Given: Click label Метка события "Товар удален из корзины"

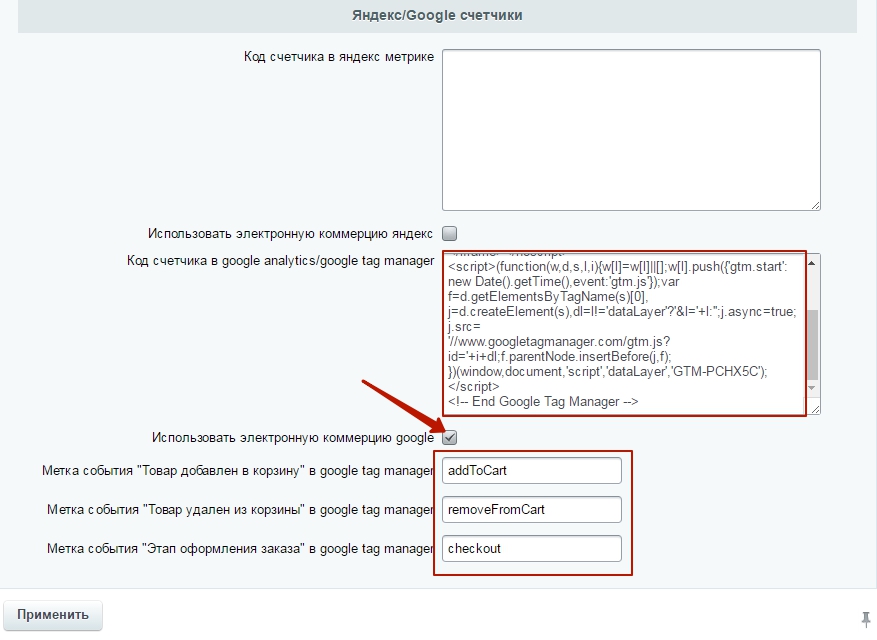Looking at the screenshot, I should (241, 510).
